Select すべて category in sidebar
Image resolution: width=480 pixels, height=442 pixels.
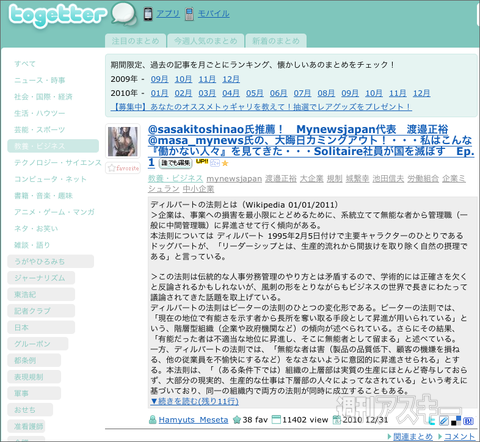[x=25, y=64]
